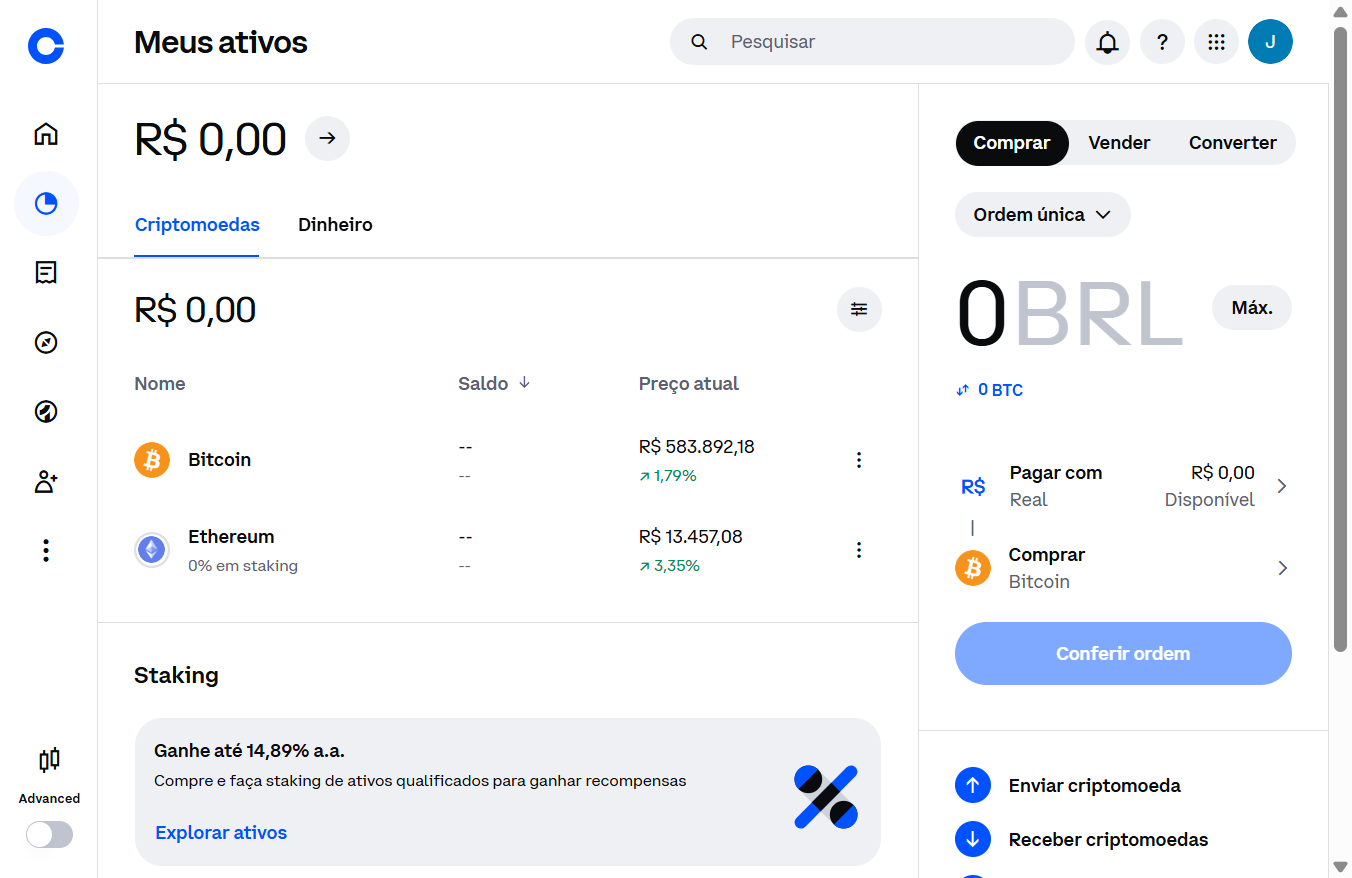1352x878 pixels.
Task: Click the vertical scrollbar thumb
Action: (1340, 340)
